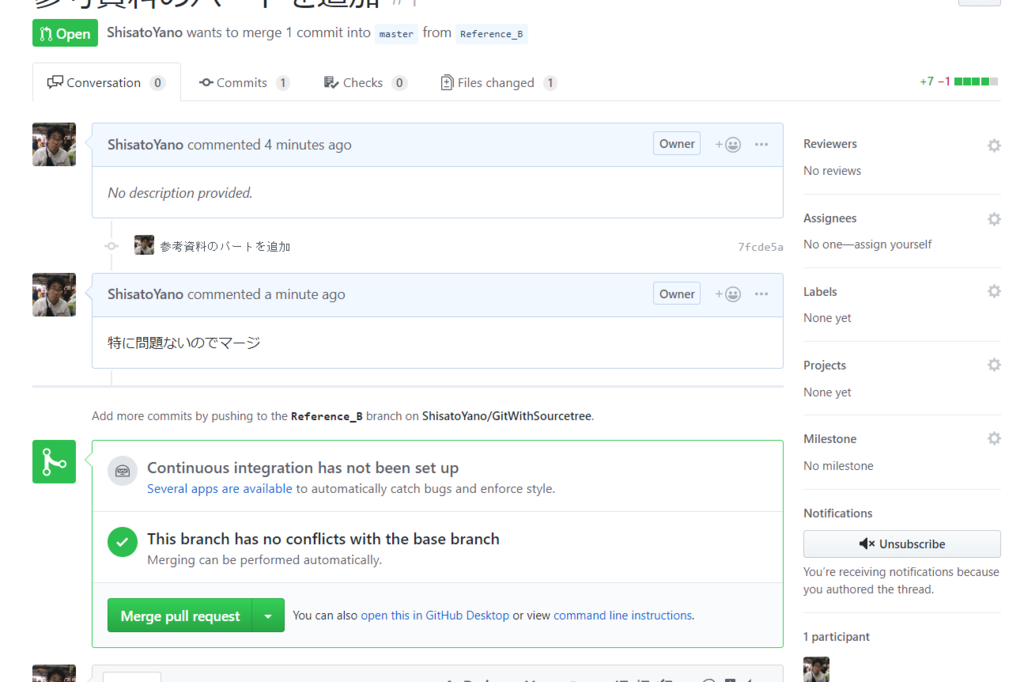Add reaction to the a minute ago comment
1024x682 pixels.
click(x=728, y=294)
